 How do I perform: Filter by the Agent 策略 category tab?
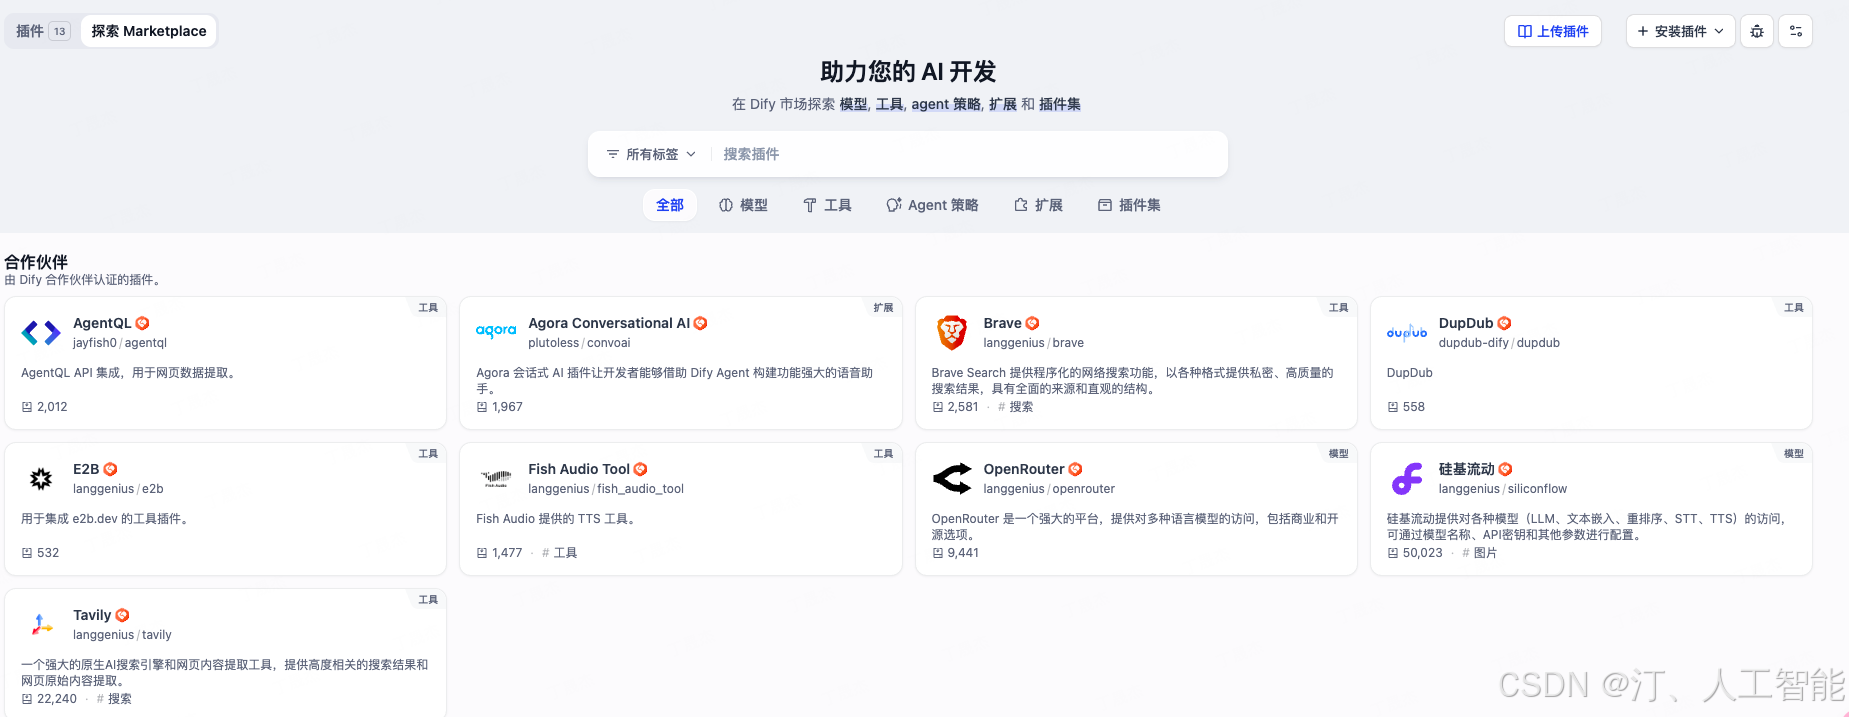click(932, 205)
